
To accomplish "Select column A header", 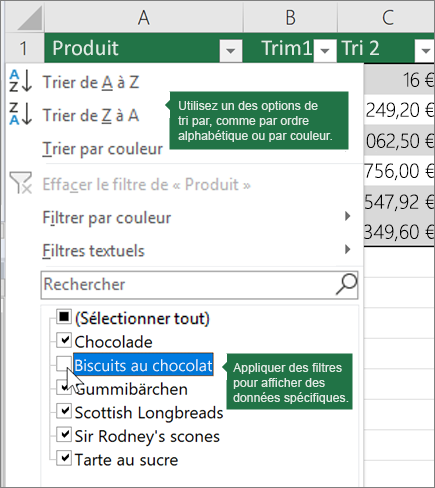I will [144, 17].
